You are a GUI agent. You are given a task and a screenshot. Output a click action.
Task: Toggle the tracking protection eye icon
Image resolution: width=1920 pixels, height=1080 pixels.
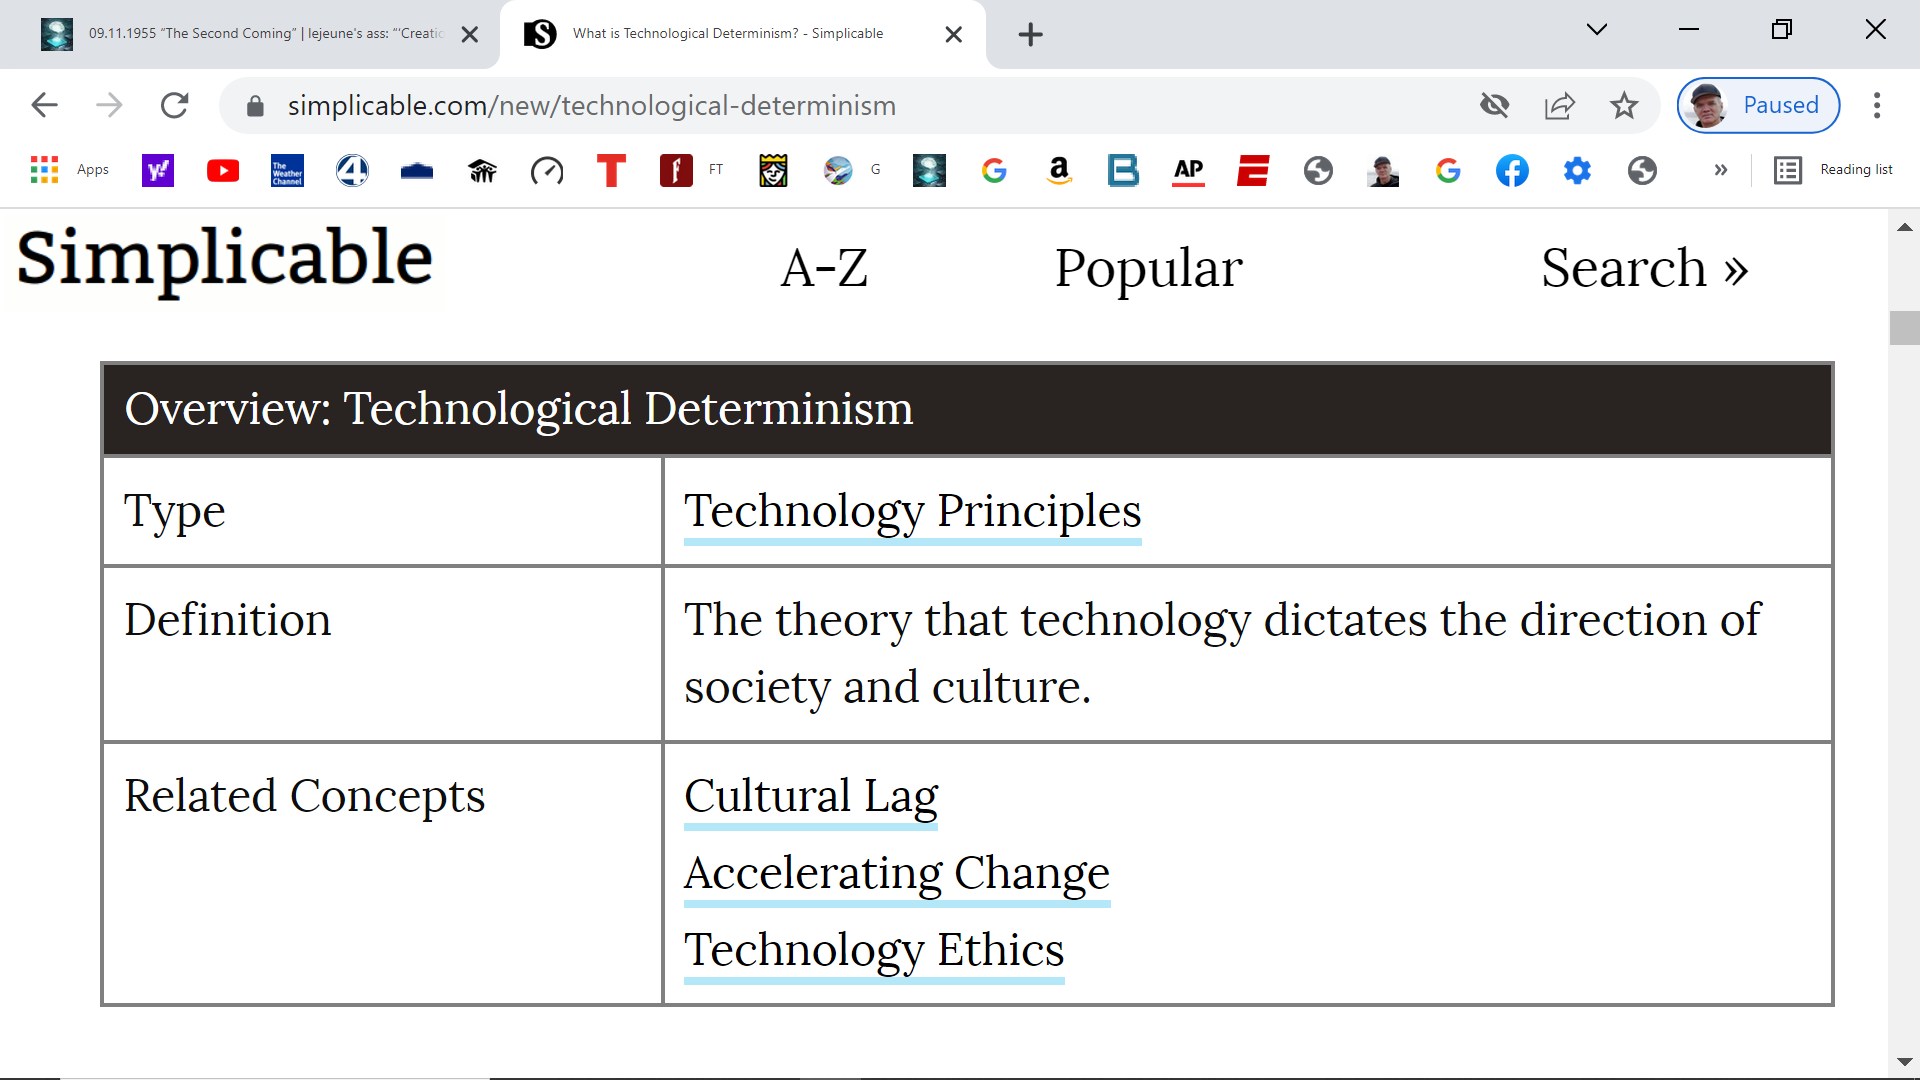point(1495,105)
